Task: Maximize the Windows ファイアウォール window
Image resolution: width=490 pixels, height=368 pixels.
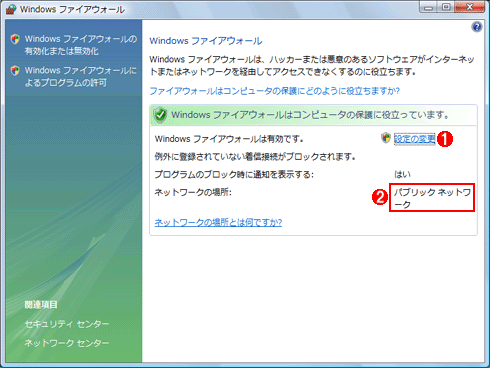Action: 446,7
